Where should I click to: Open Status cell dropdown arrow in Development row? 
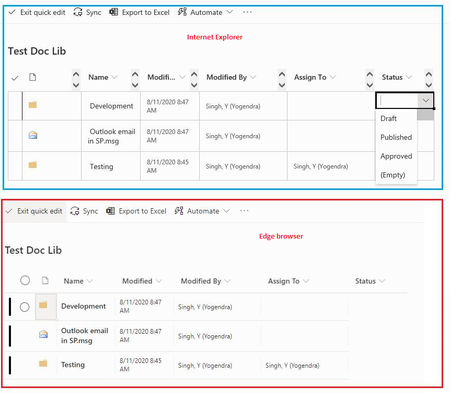(x=426, y=101)
